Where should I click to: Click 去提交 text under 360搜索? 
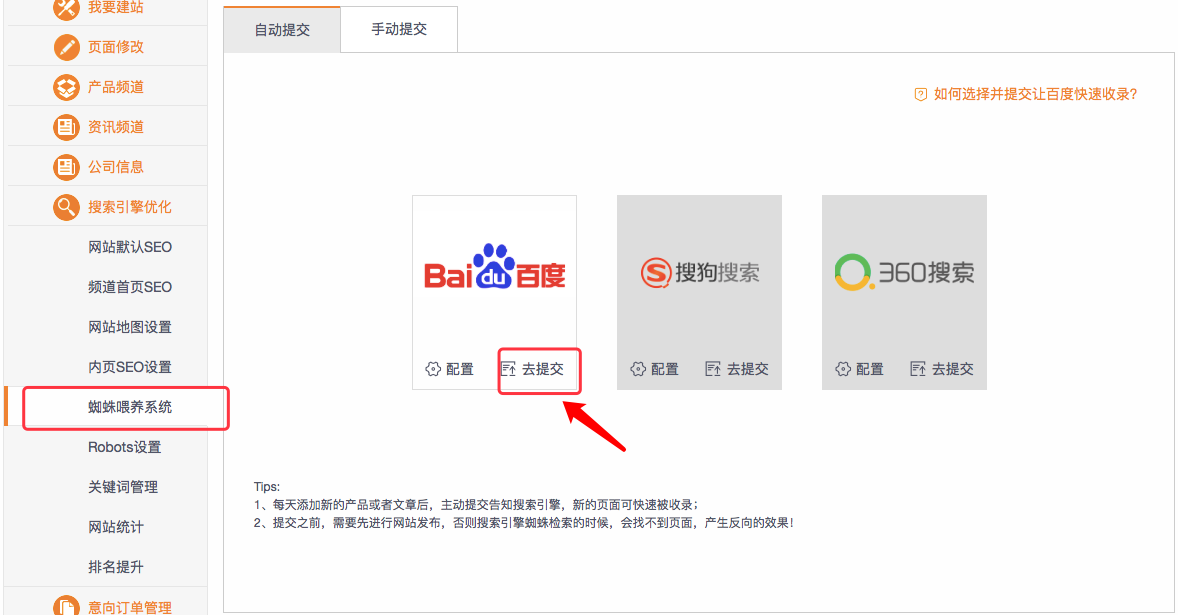(953, 369)
